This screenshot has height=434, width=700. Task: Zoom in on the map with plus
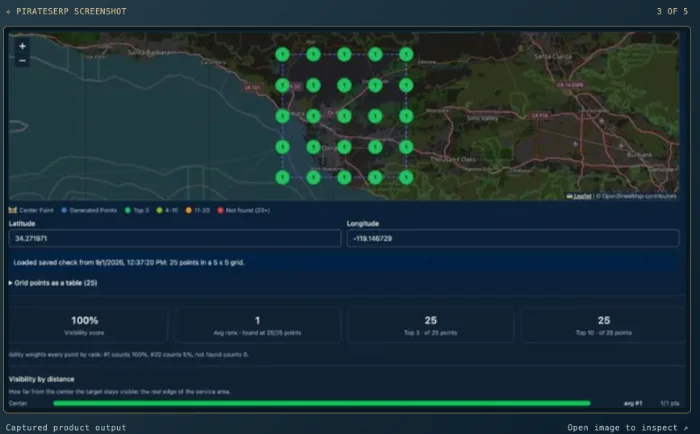tap(22, 46)
